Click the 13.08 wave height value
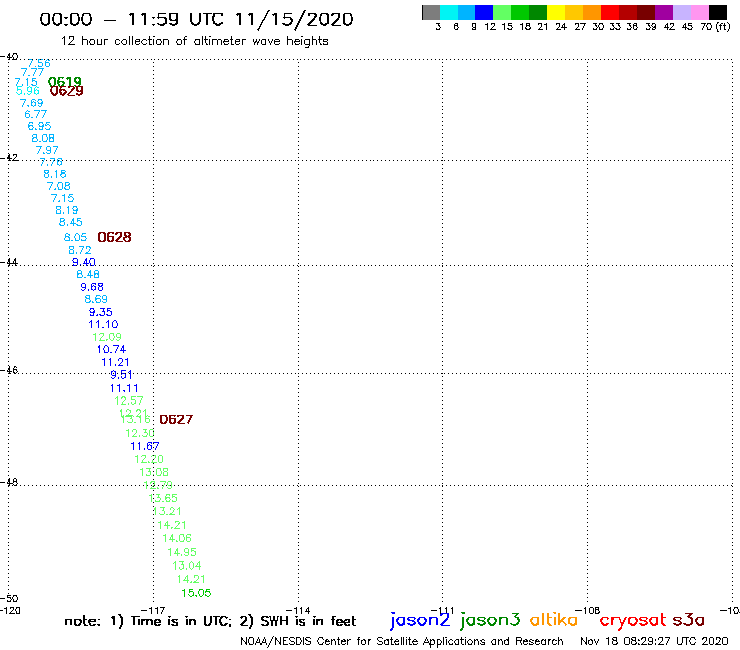 point(154,472)
